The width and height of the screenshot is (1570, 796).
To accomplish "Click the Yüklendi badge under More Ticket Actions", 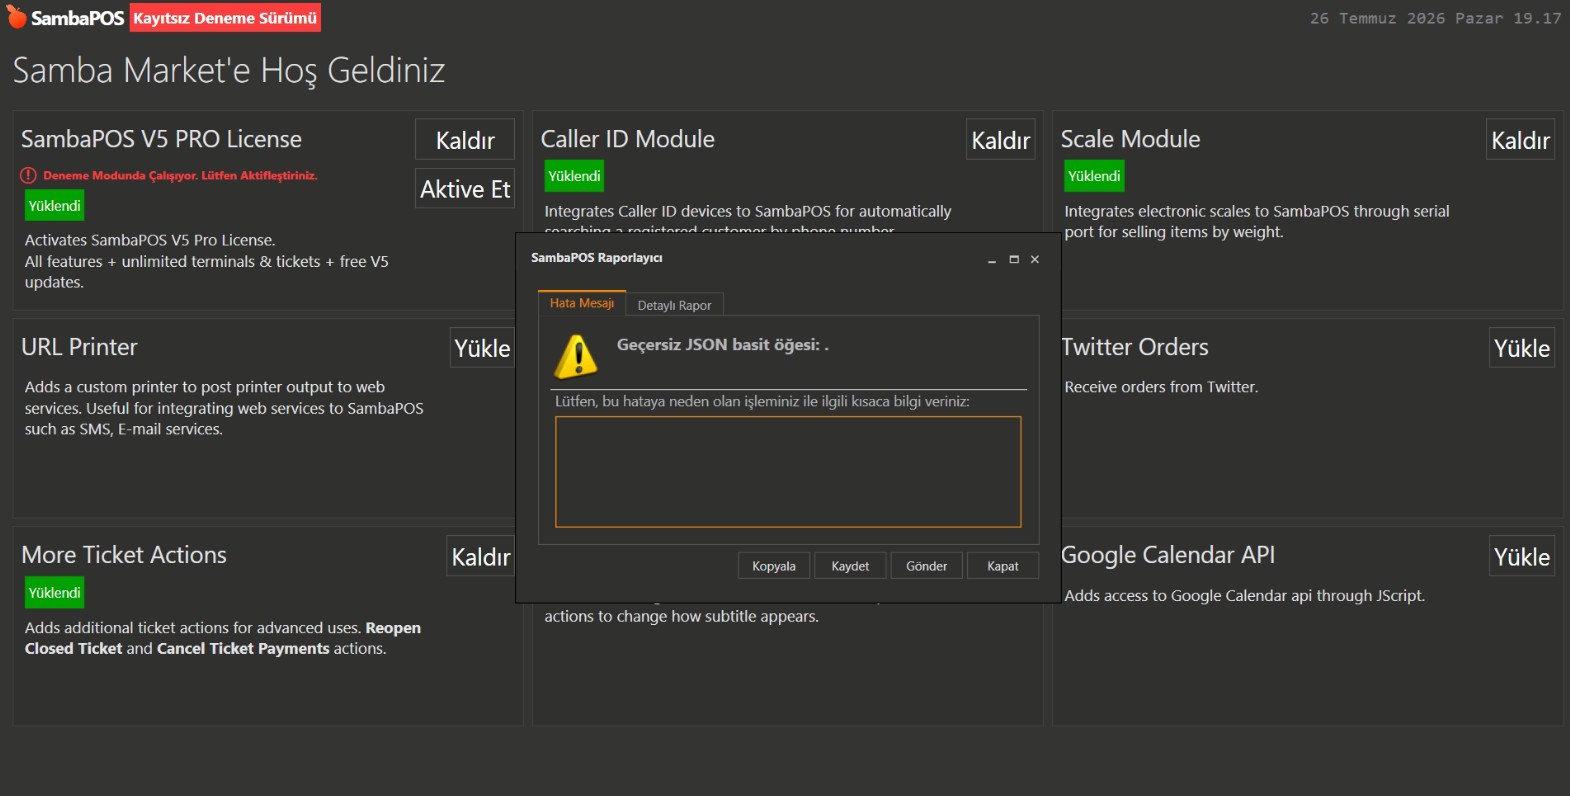I will (54, 593).
